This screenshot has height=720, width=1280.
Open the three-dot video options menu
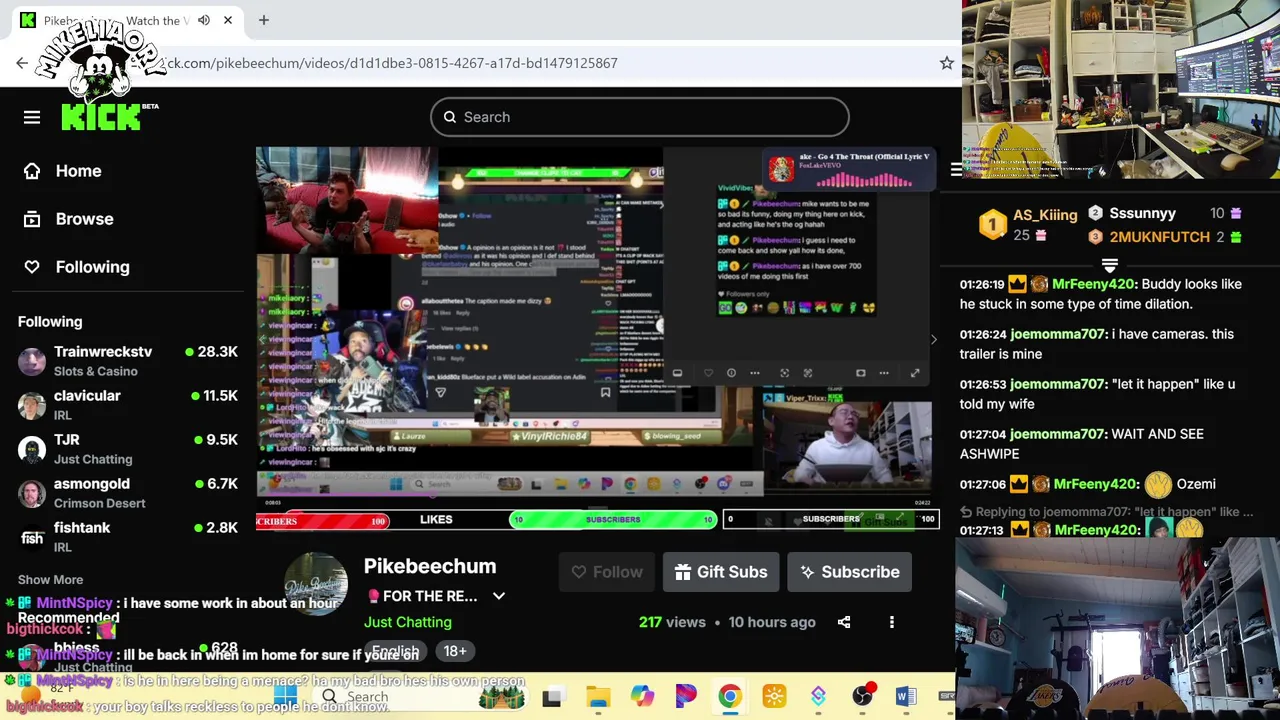[x=892, y=622]
